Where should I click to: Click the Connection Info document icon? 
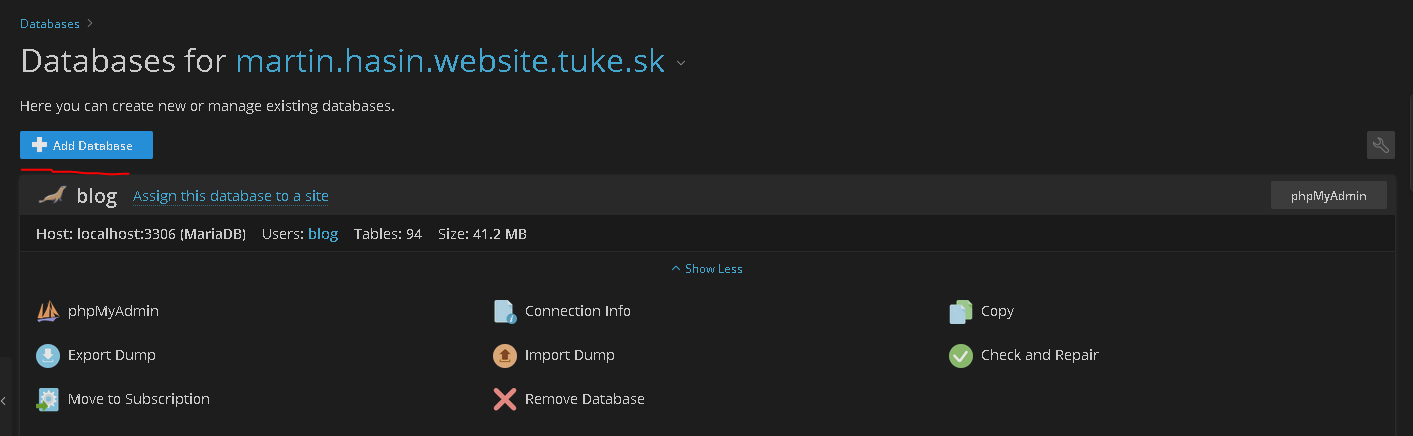(x=505, y=312)
